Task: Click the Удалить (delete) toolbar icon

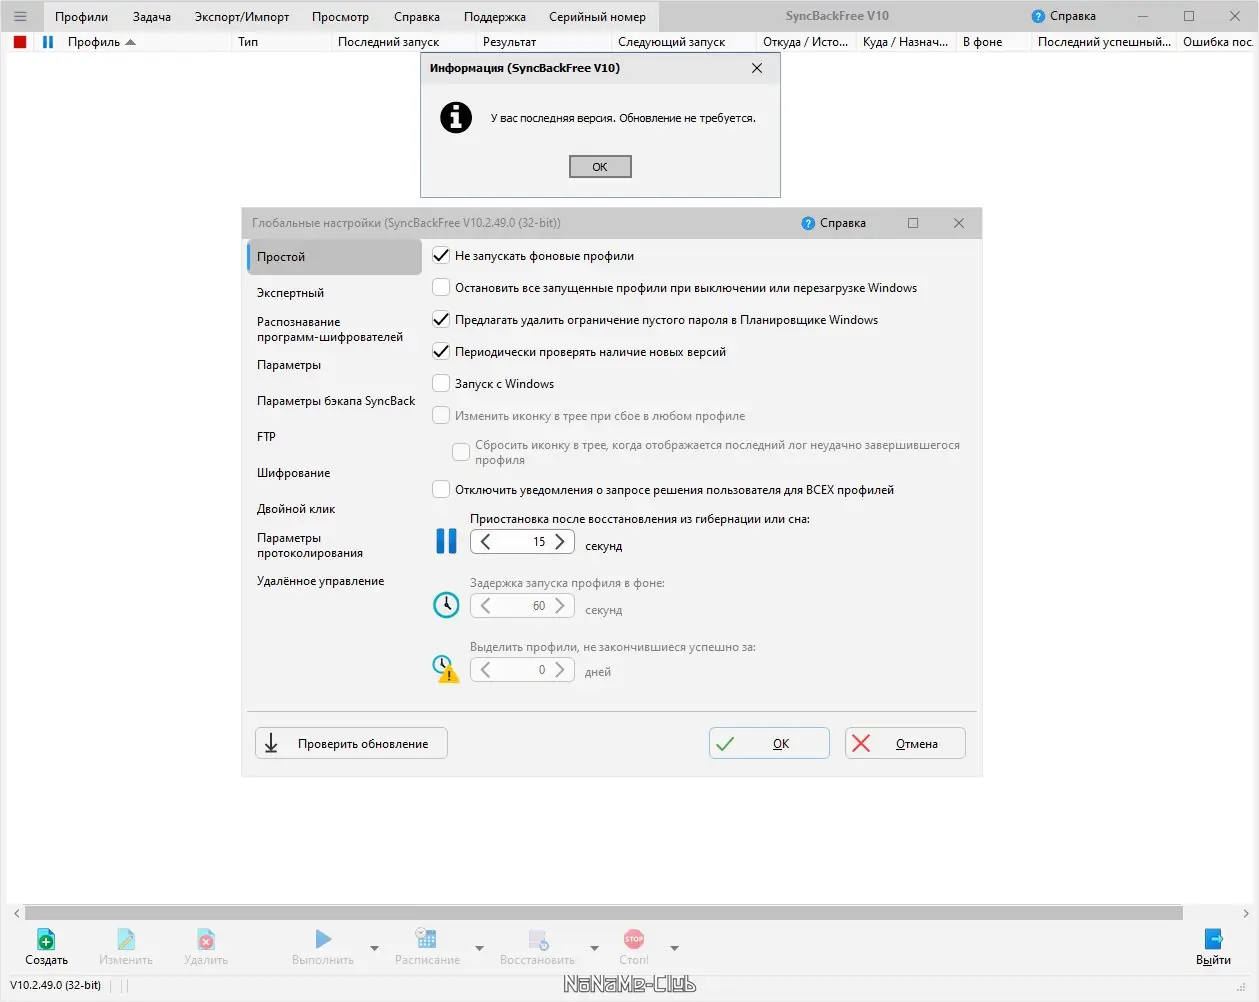Action: point(206,940)
